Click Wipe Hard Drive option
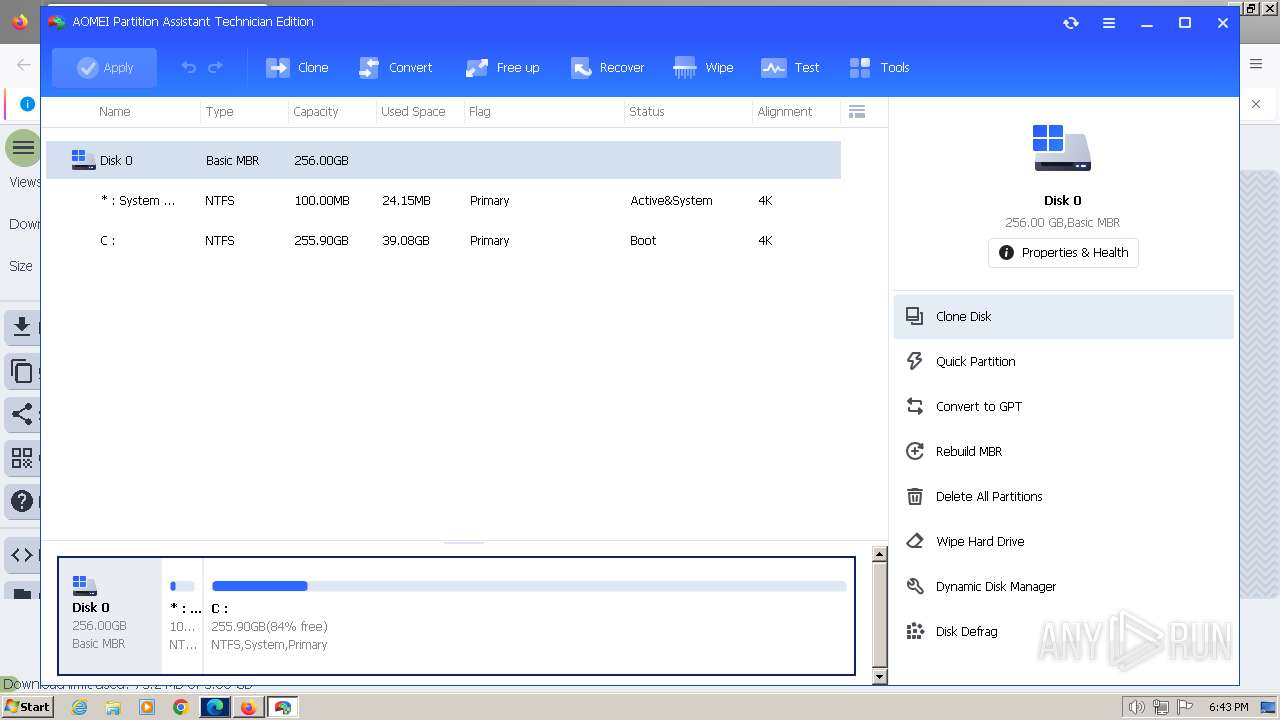 pyautogui.click(x=1063, y=541)
